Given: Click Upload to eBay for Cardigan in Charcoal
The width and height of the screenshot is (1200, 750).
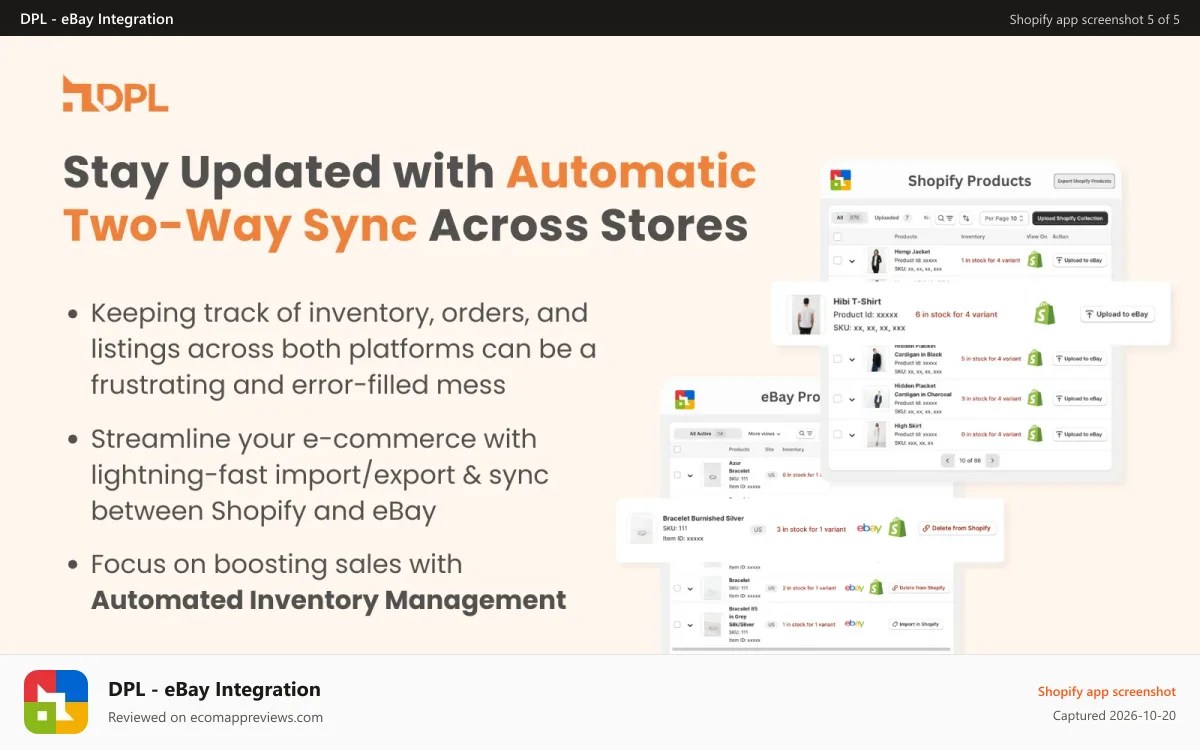Looking at the screenshot, I should (1079, 398).
